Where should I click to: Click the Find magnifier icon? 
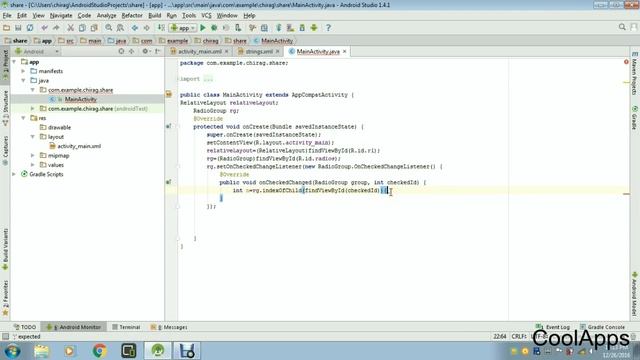(109, 28)
